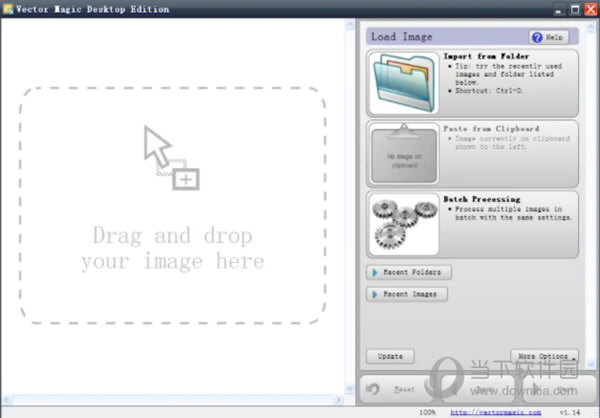The image size is (600, 418).
Task: Click the Update button
Action: 390,356
